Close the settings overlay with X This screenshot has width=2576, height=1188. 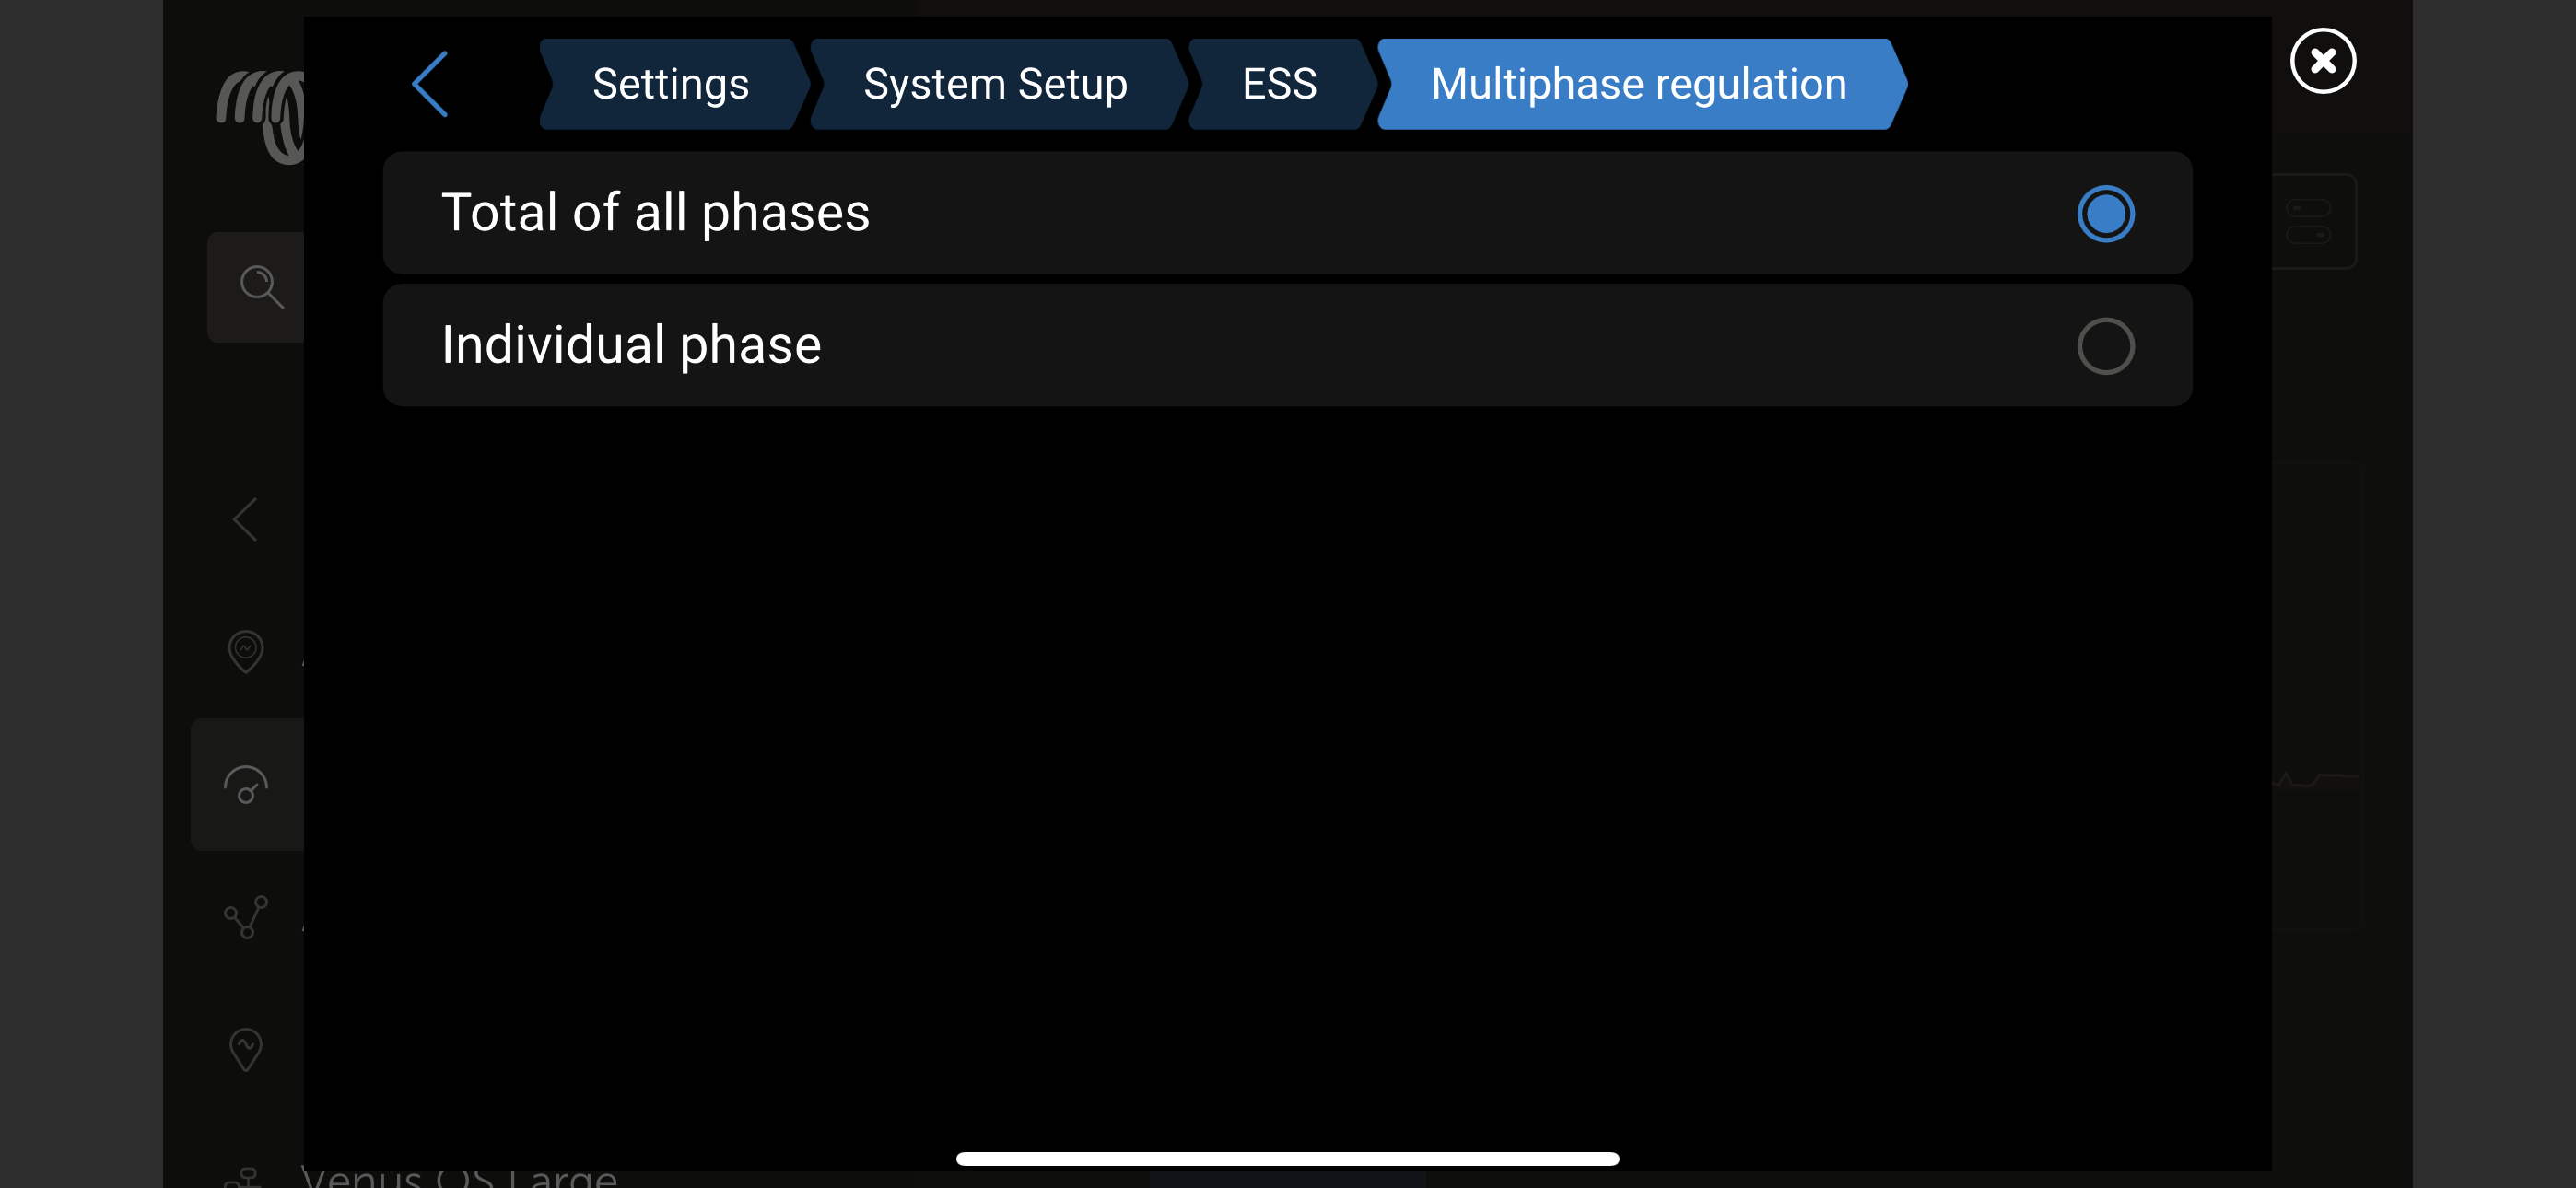pyautogui.click(x=2322, y=61)
